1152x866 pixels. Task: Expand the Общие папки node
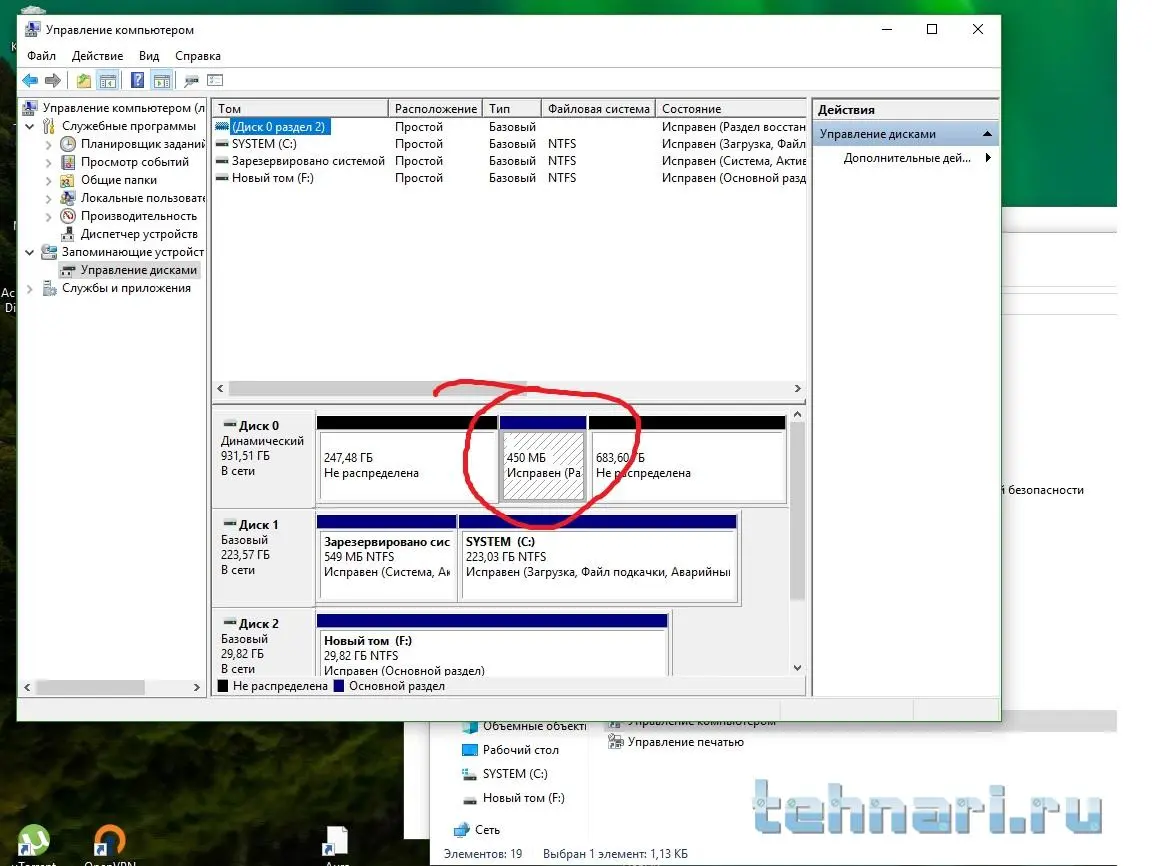pos(48,181)
